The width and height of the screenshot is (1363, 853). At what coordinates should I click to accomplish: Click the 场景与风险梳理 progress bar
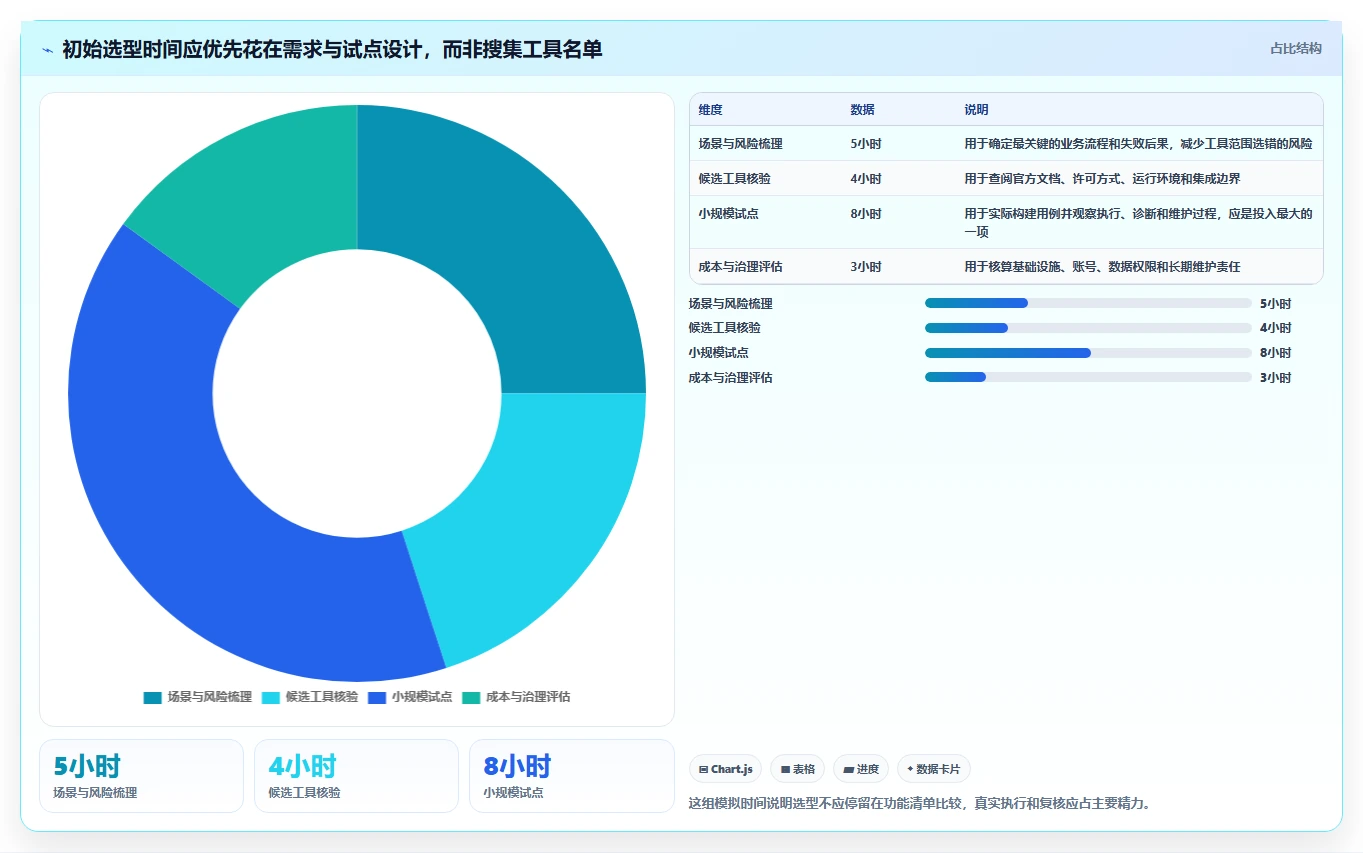1088,303
